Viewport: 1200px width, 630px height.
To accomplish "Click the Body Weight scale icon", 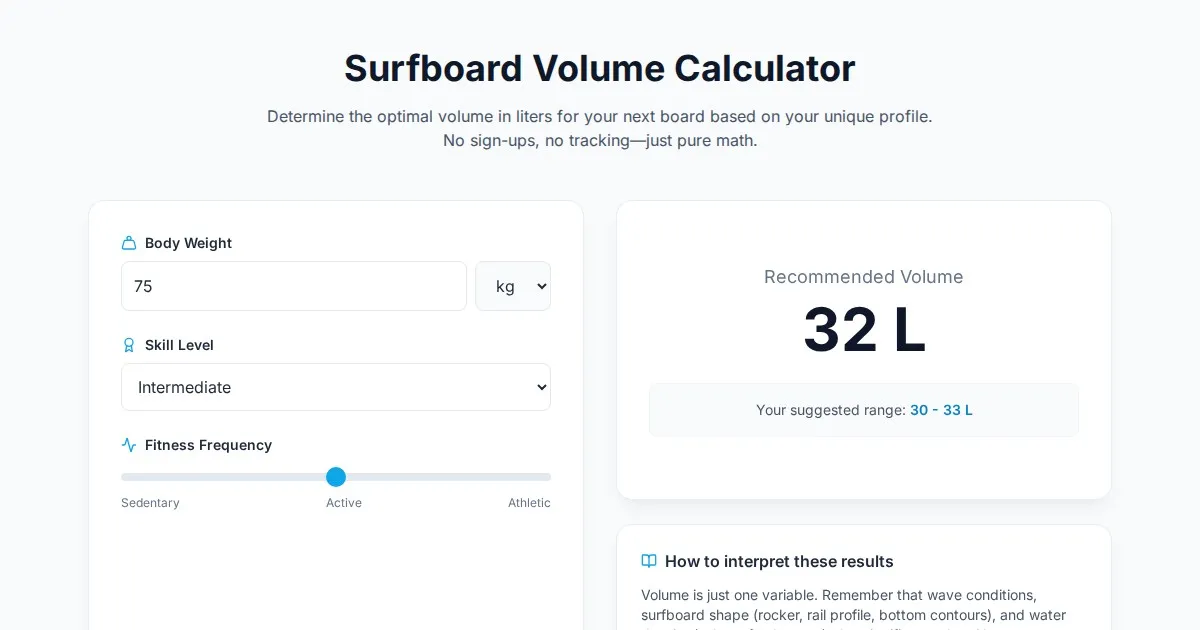I will pyautogui.click(x=129, y=243).
